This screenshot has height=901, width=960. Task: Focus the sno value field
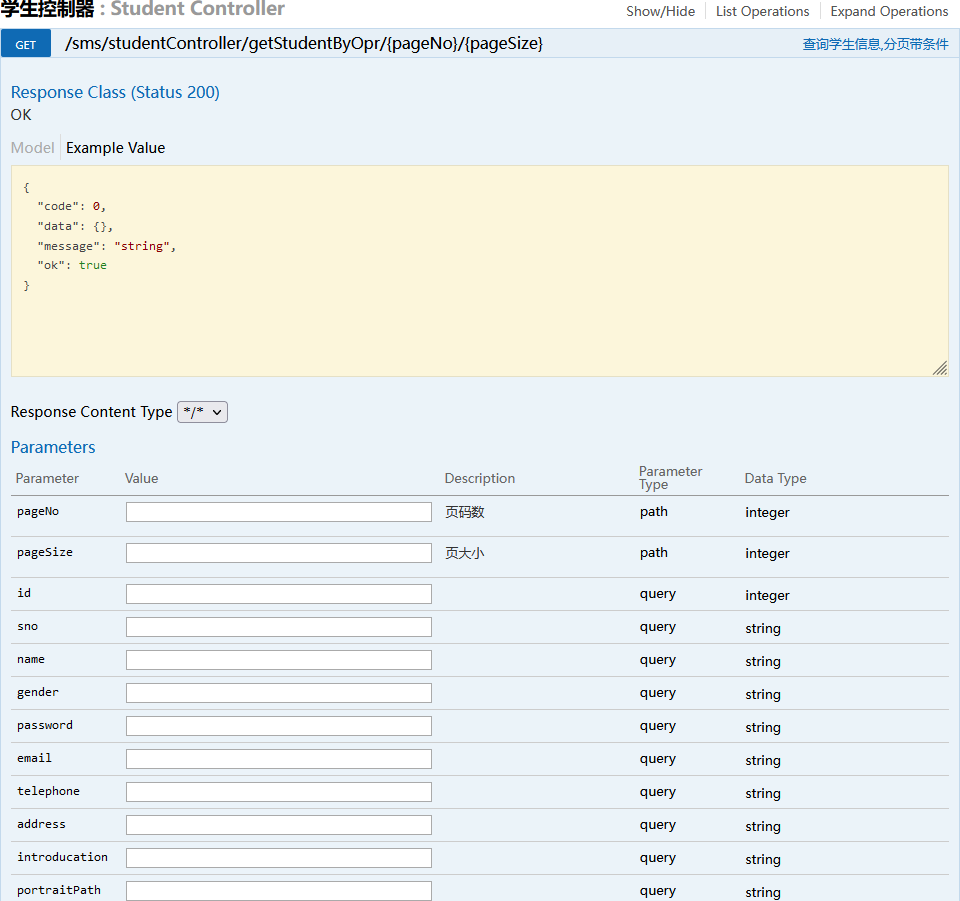tap(279, 627)
